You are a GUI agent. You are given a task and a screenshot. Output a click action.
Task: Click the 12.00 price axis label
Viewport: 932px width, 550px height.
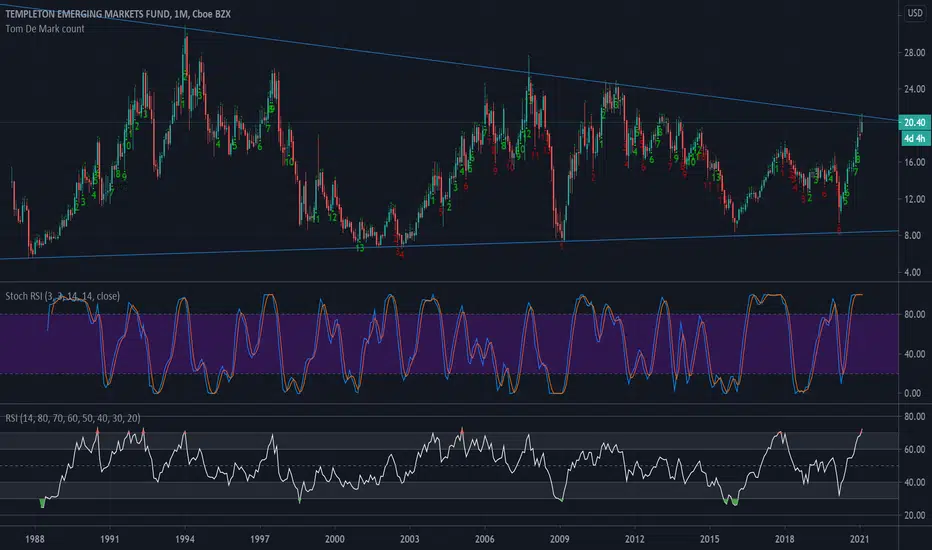914,199
